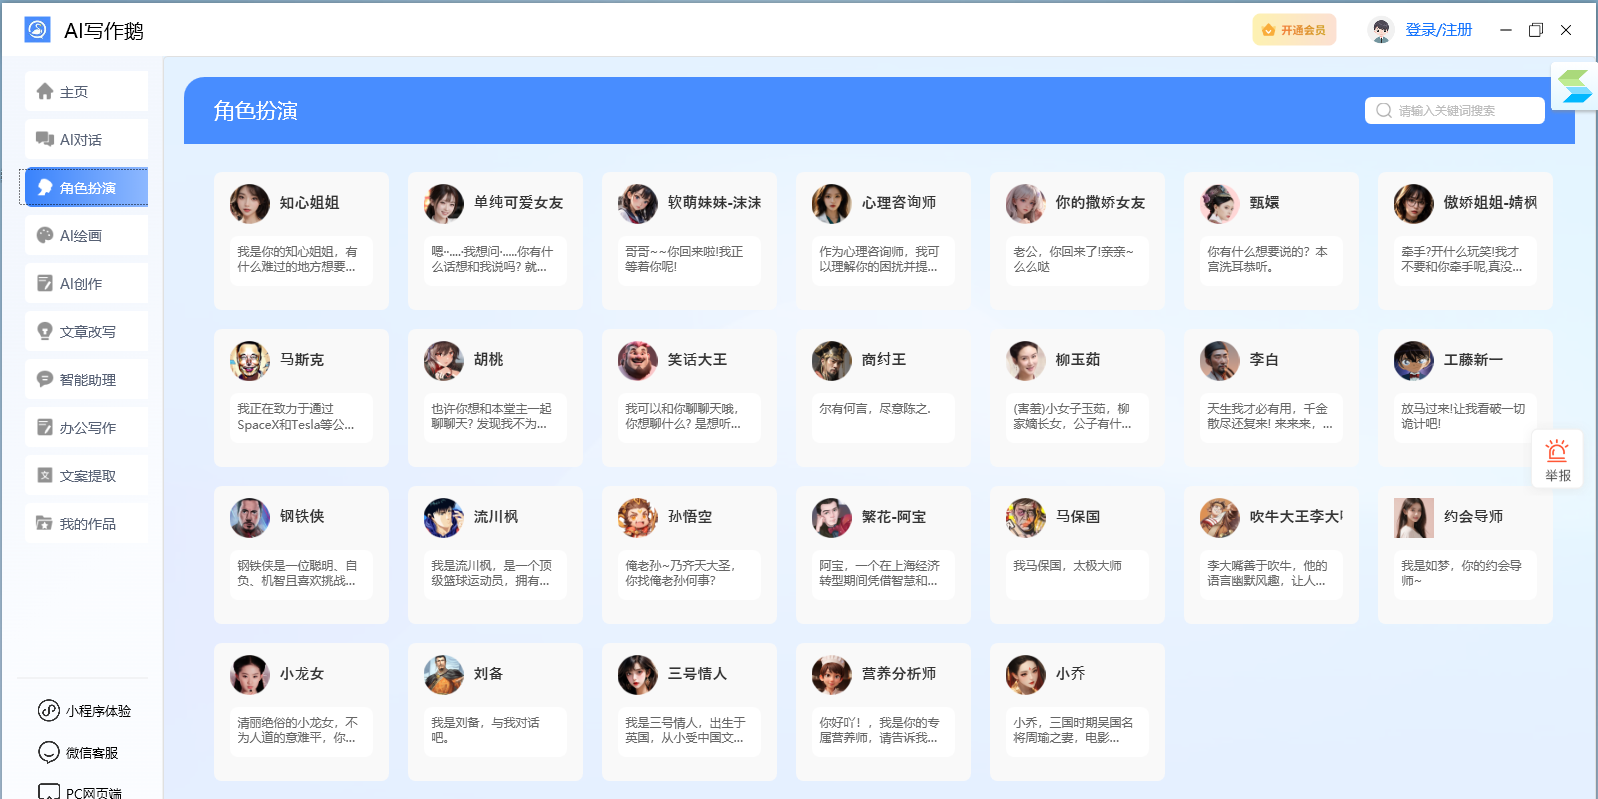This screenshot has width=1598, height=799.
Task: Click 马保国 card title
Action: click(1078, 517)
